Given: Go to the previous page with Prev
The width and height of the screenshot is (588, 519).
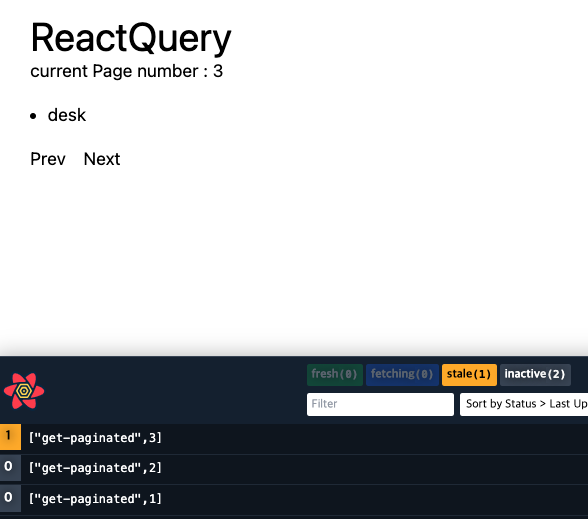Looking at the screenshot, I should 48,159.
